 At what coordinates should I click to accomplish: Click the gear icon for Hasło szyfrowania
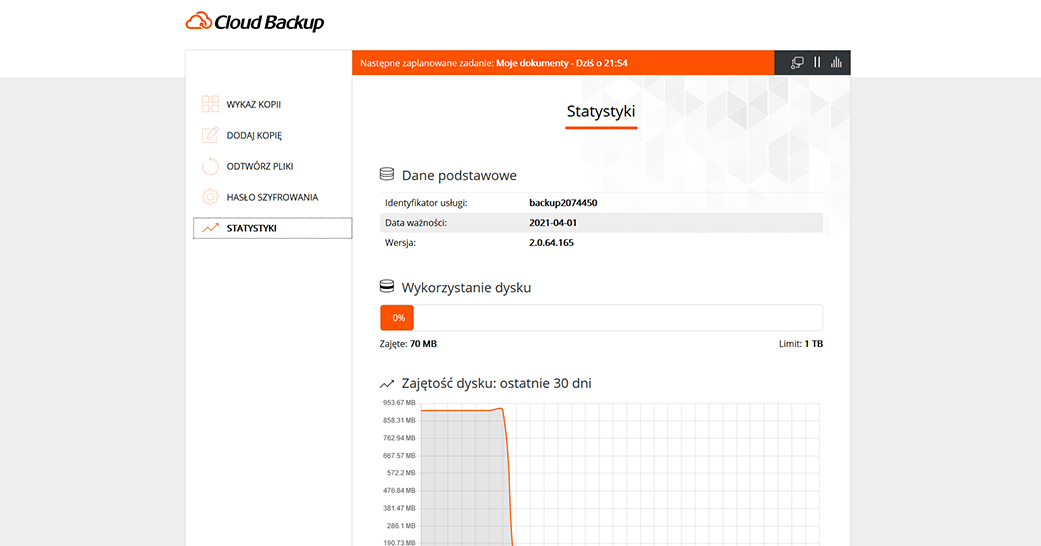coord(210,197)
